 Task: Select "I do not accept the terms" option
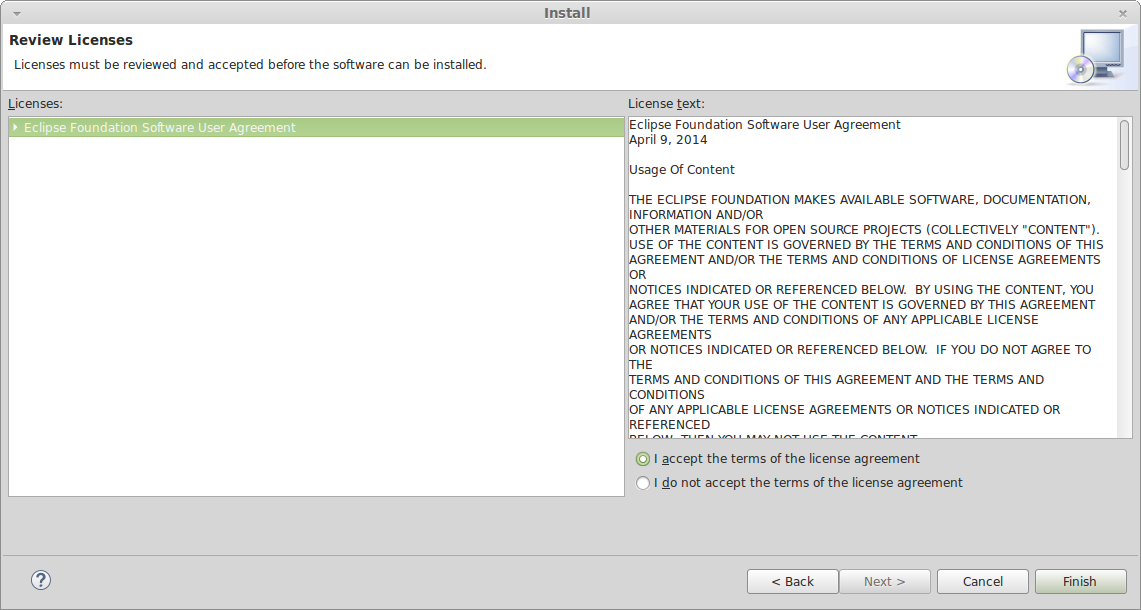pyautogui.click(x=643, y=483)
